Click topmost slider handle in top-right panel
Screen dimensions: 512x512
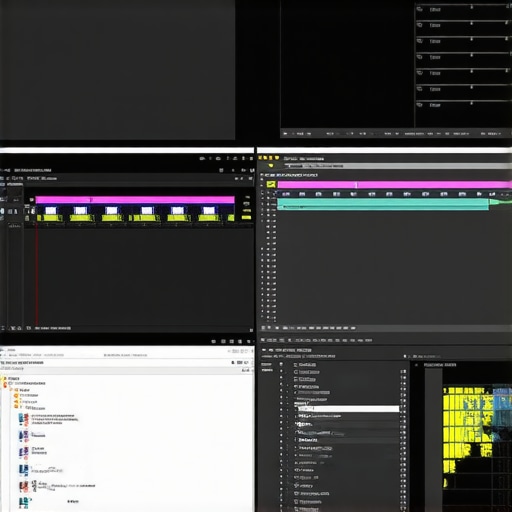[x=471, y=6]
